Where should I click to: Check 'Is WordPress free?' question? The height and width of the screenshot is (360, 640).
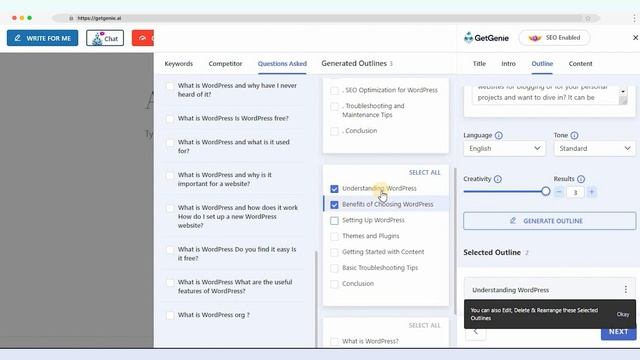click(x=170, y=118)
